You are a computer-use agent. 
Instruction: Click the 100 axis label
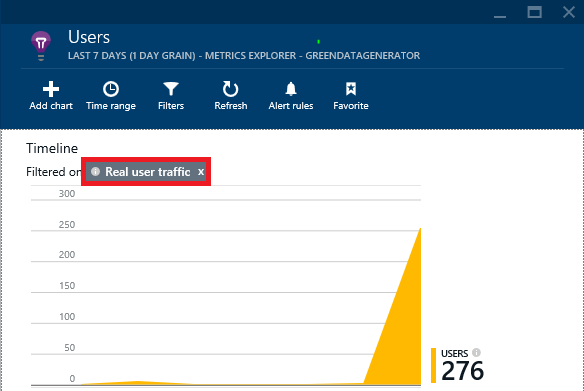click(x=67, y=317)
